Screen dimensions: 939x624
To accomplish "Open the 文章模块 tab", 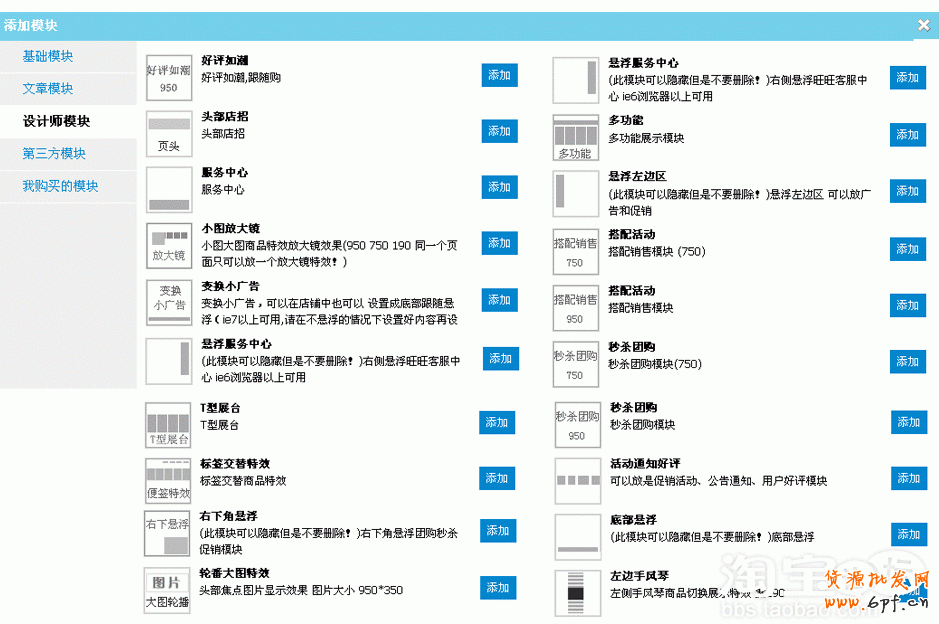I will pos(48,89).
